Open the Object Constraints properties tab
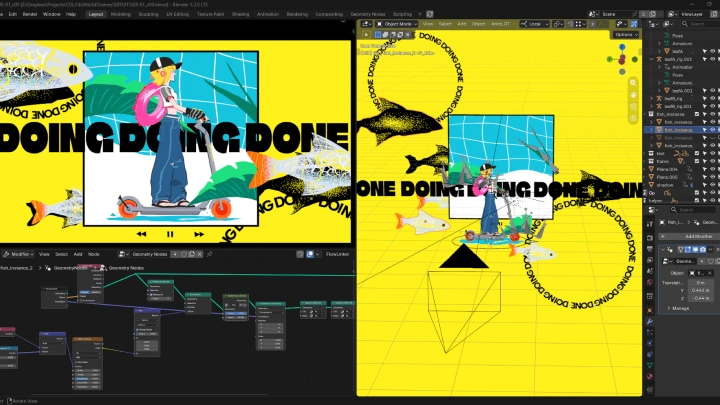 [x=650, y=354]
